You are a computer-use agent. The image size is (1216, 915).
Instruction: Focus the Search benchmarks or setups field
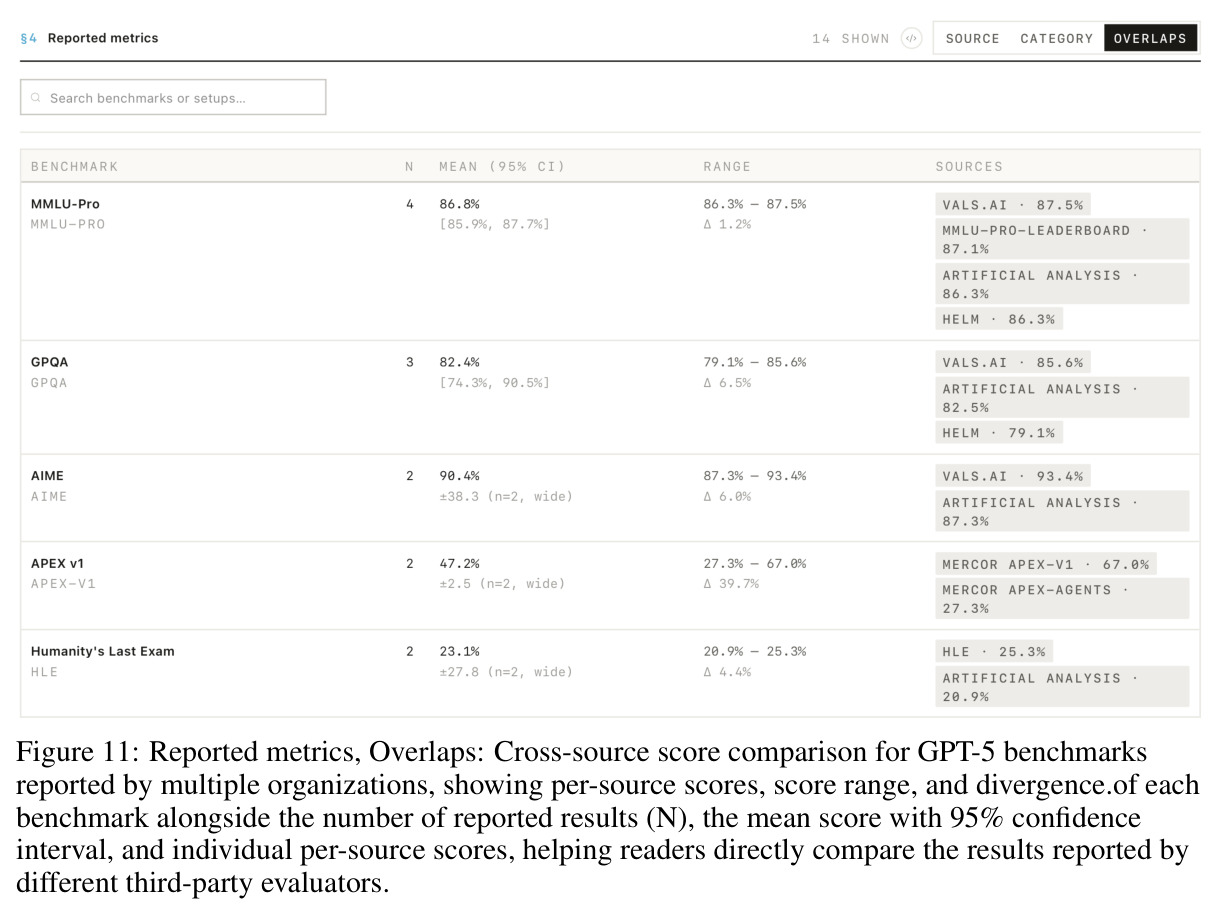click(x=173, y=97)
